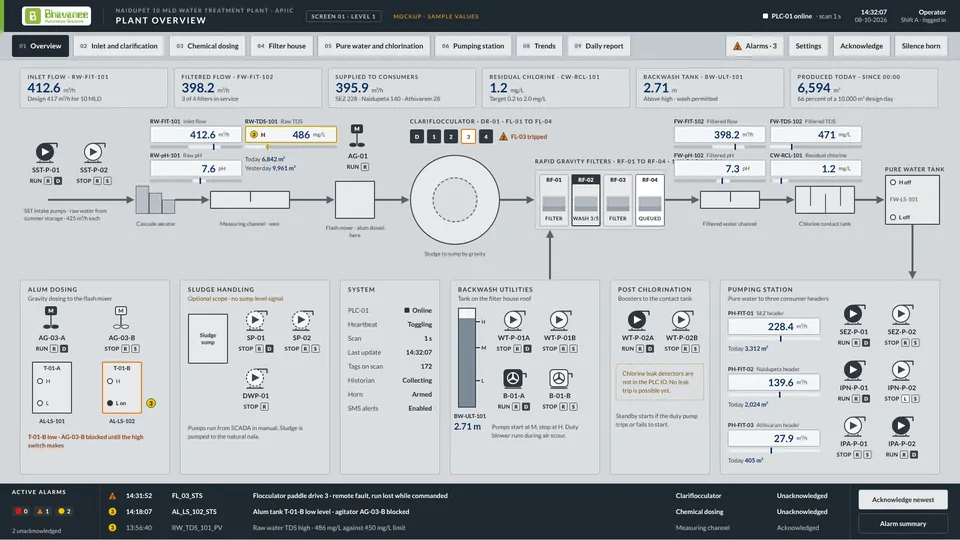Open the Alarms 3 button
This screenshot has height=540, width=960.
tap(755, 46)
